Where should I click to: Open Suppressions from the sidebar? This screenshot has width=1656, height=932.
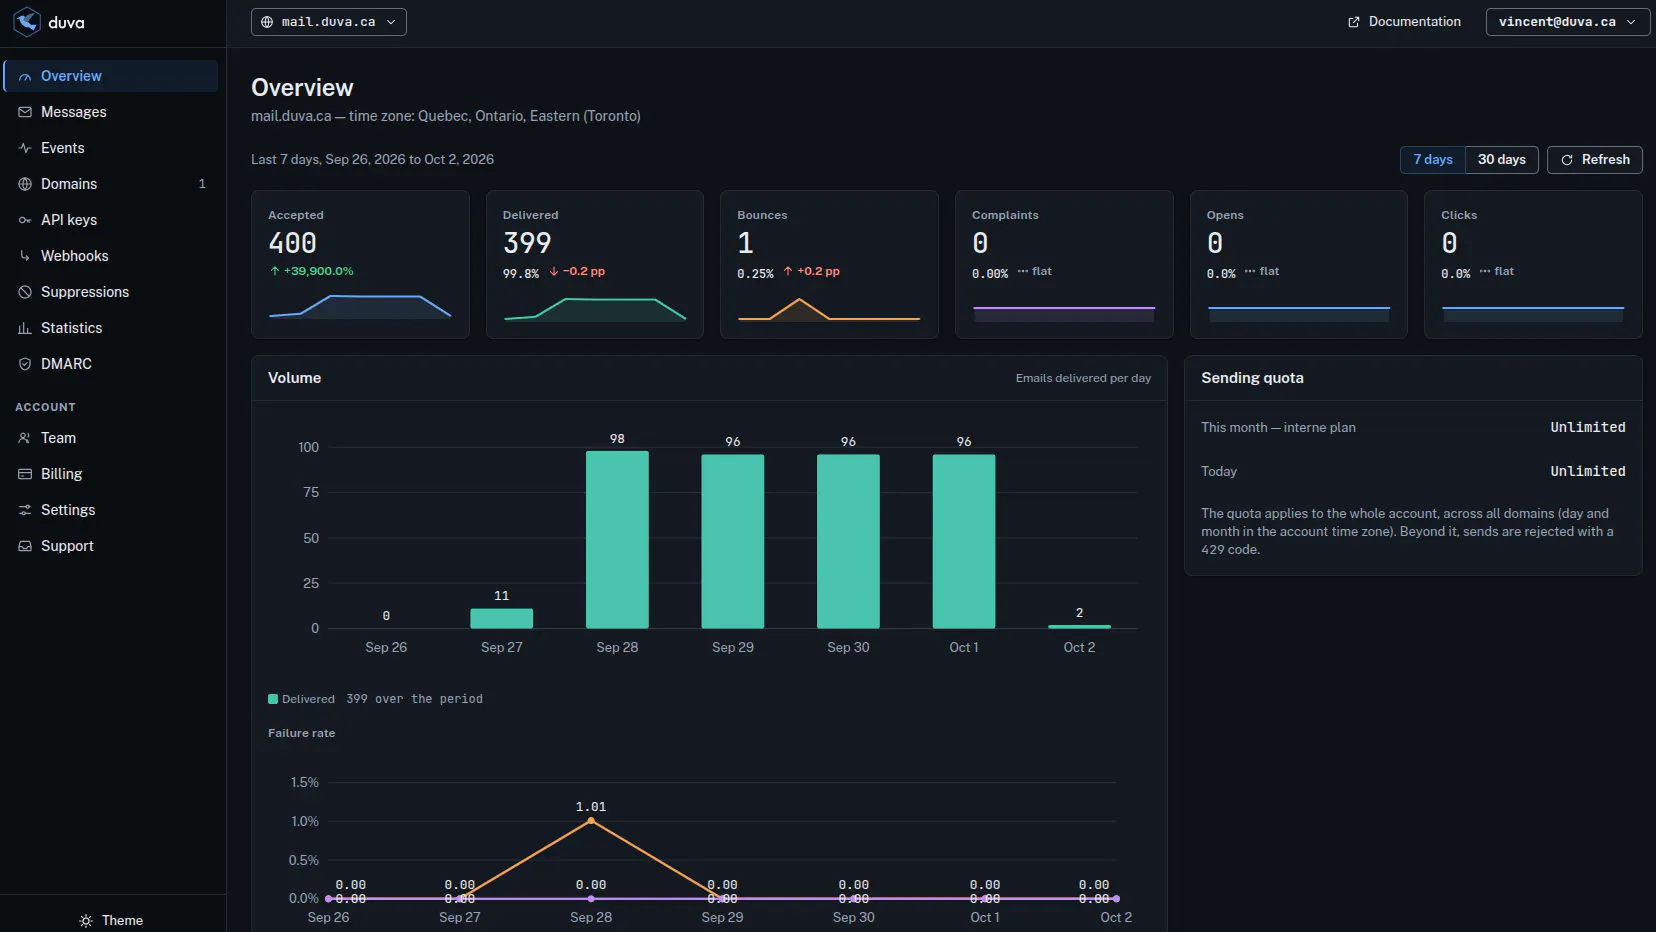pyautogui.click(x=111, y=292)
